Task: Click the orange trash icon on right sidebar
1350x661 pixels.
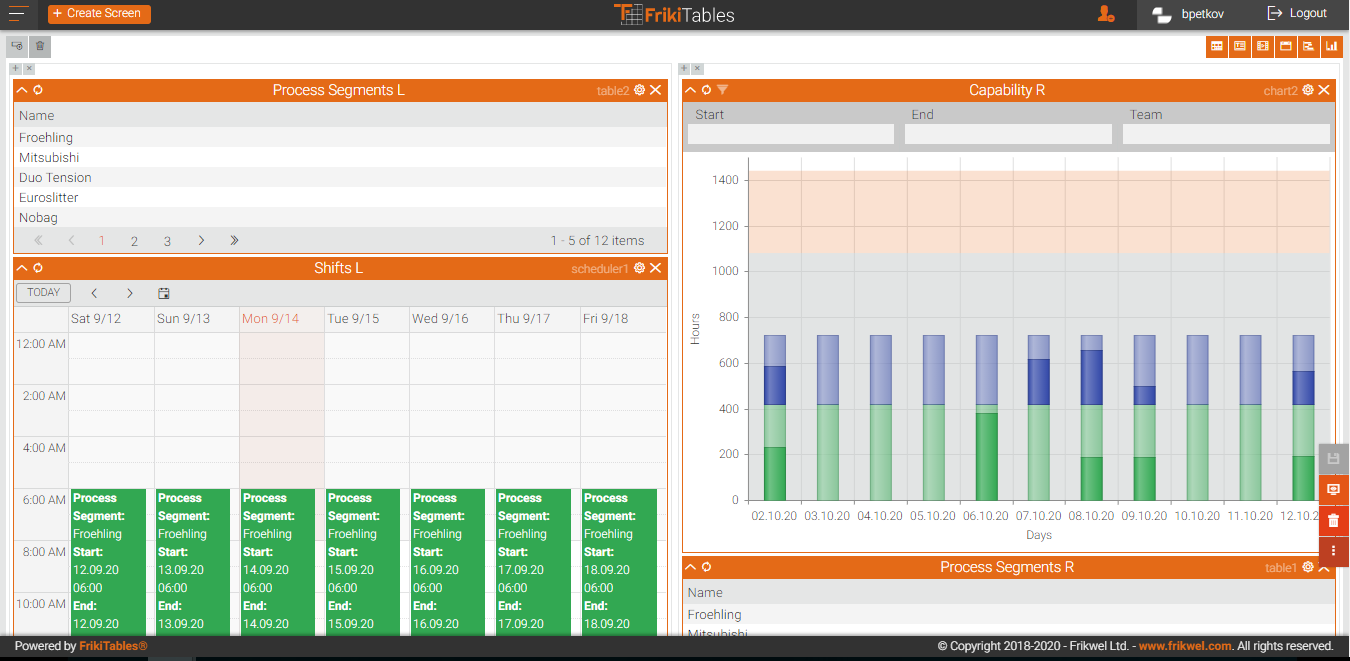Action: [x=1333, y=521]
